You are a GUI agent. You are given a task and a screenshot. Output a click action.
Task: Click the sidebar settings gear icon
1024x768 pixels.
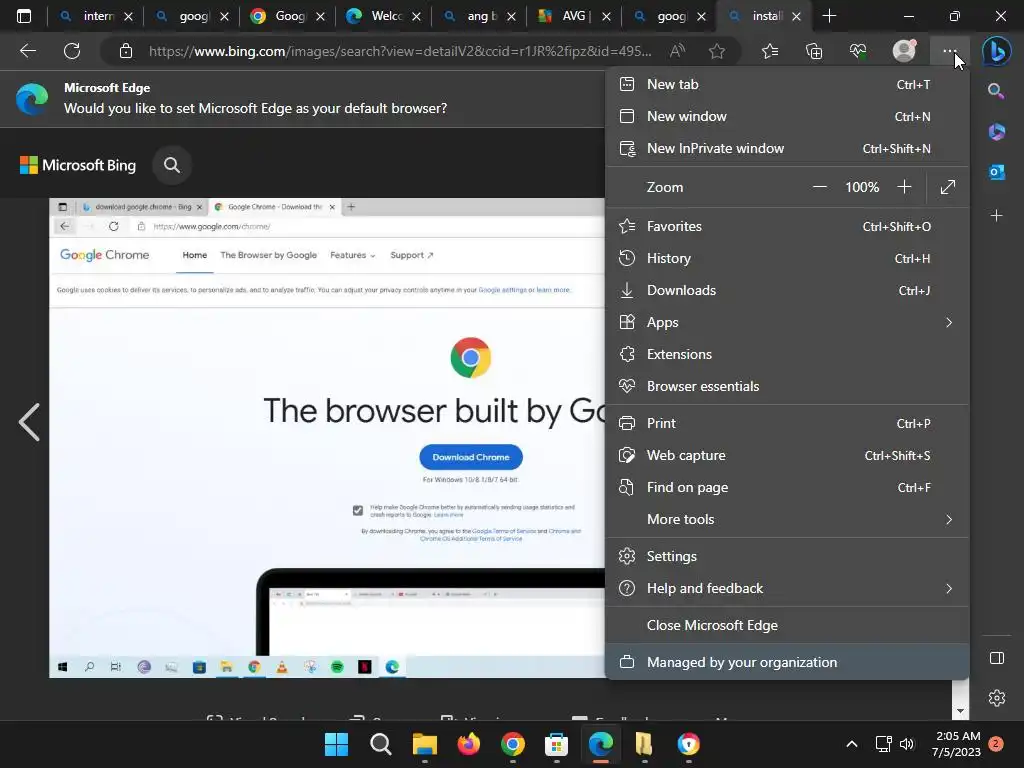997,698
